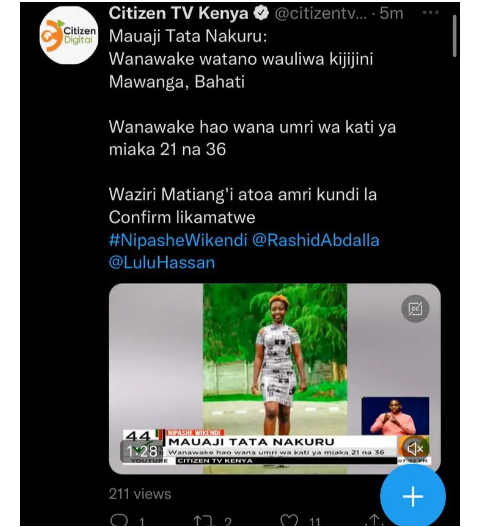This screenshot has width=480, height=527.
Task: Like the tweet with the heart icon
Action: (x=289, y=521)
